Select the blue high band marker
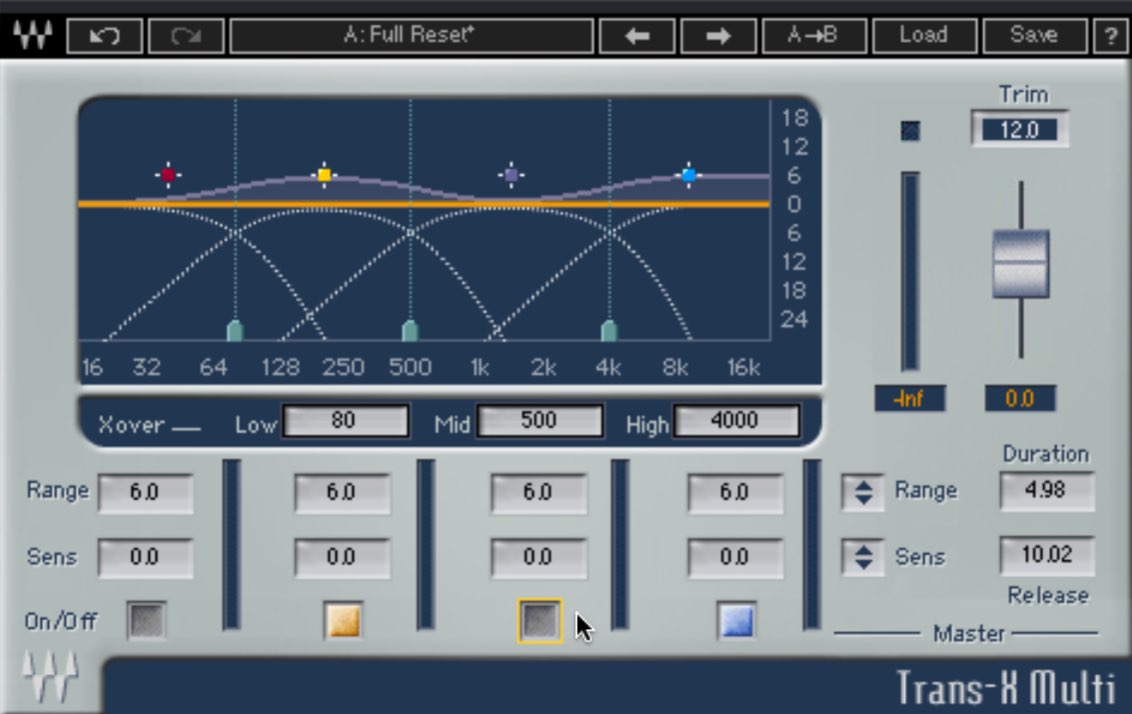This screenshot has width=1132, height=714. [x=689, y=175]
